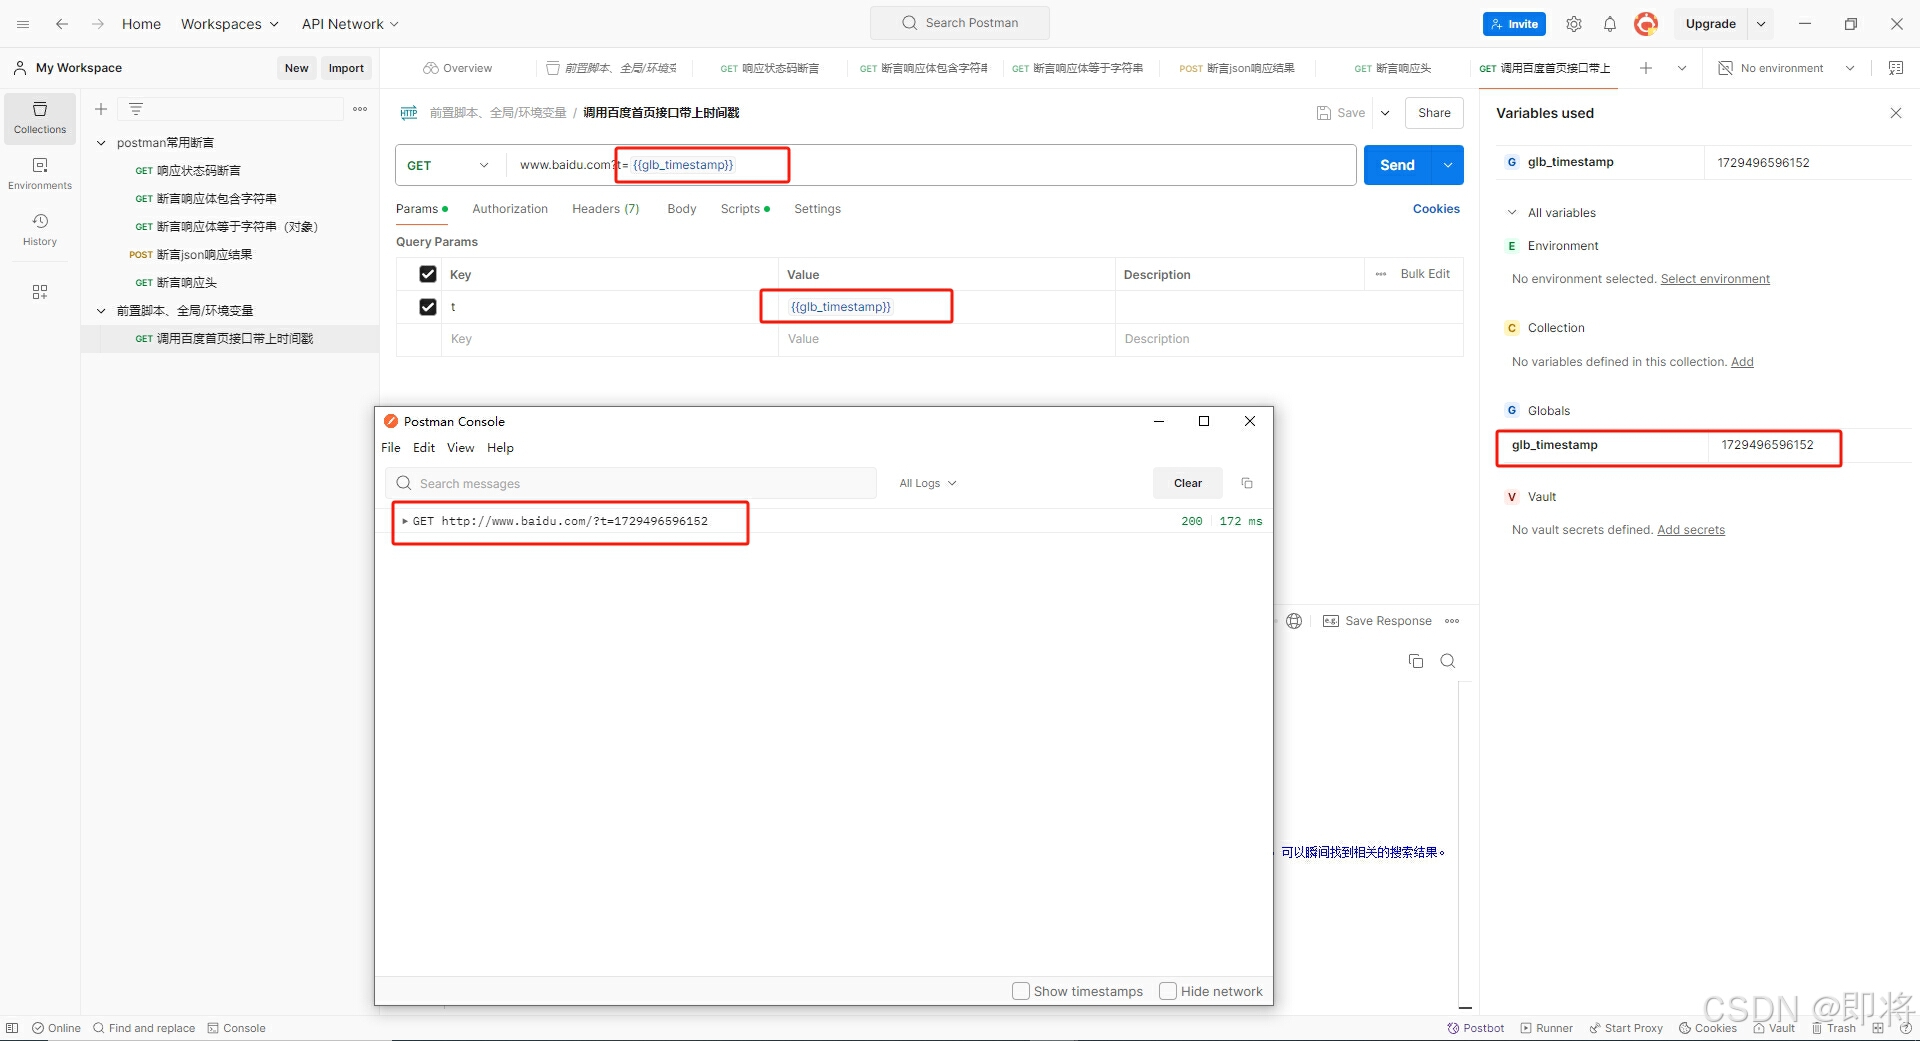Focus the Search messages field in console
Screen dimensions: 1920x1041
pos(631,483)
